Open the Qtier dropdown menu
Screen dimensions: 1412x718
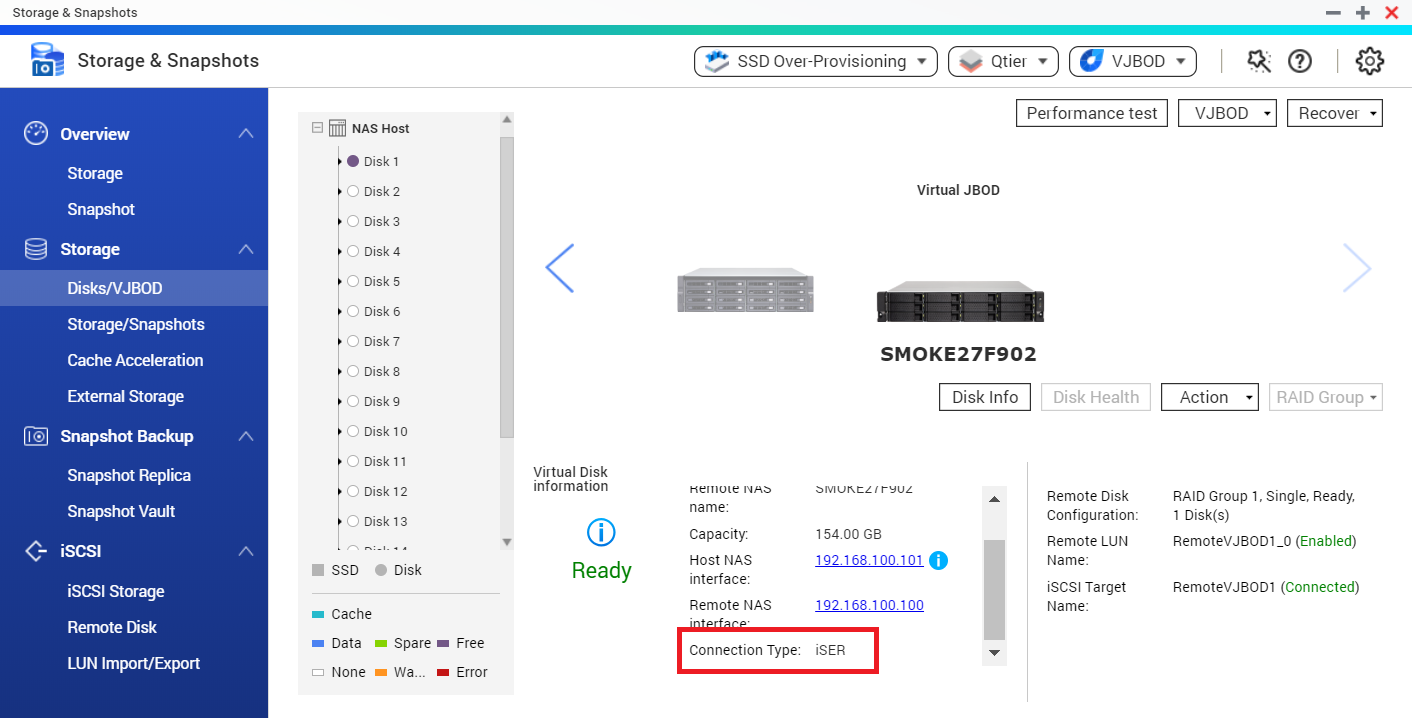click(x=1002, y=61)
